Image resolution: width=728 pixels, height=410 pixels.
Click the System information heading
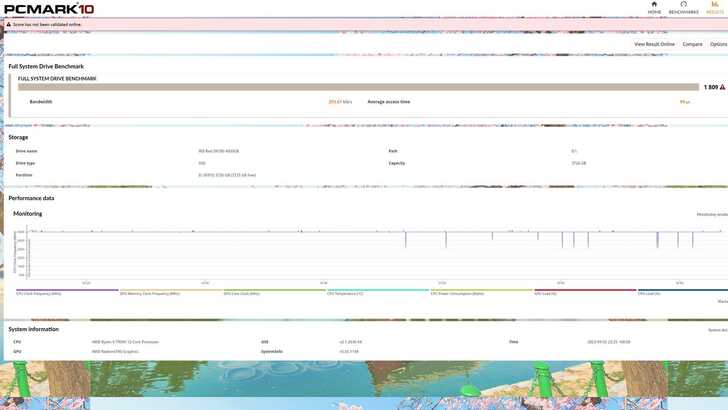tap(33, 329)
